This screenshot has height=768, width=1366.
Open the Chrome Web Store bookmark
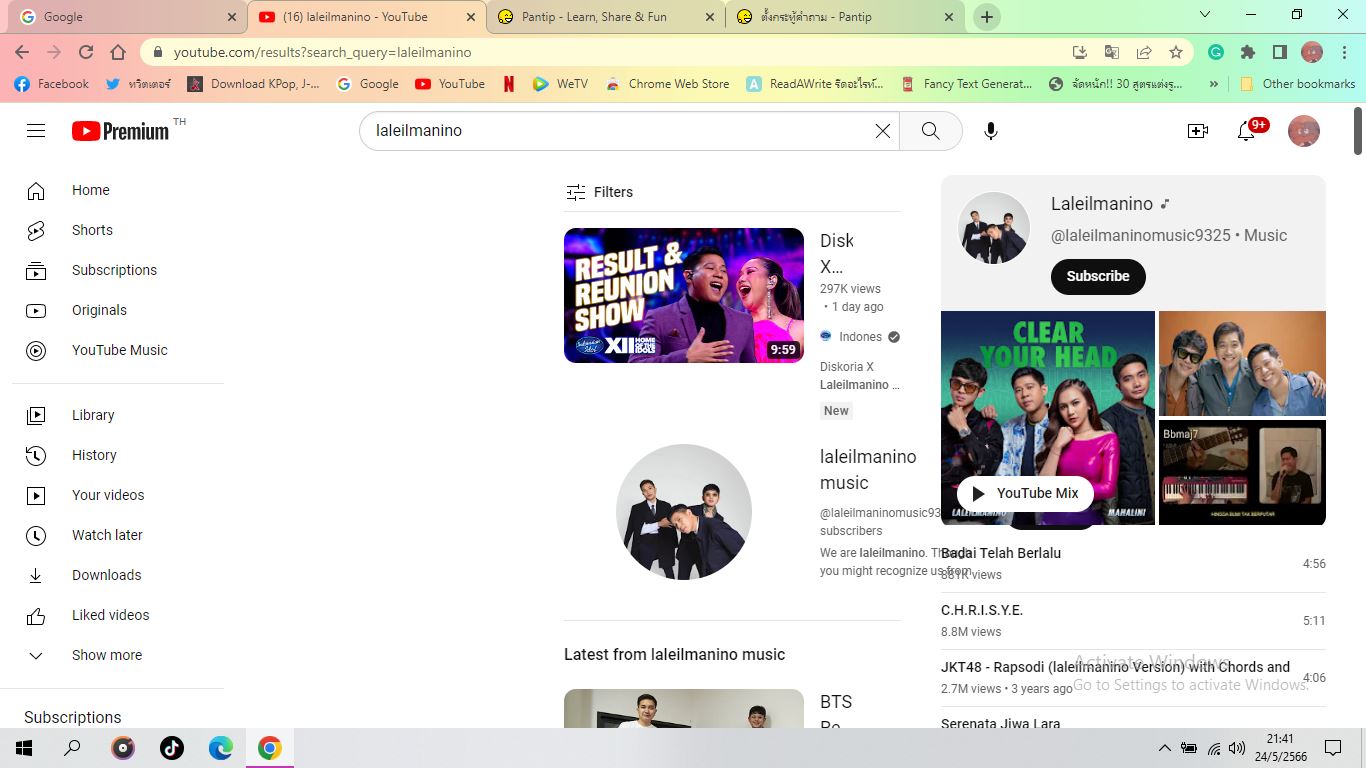point(667,84)
